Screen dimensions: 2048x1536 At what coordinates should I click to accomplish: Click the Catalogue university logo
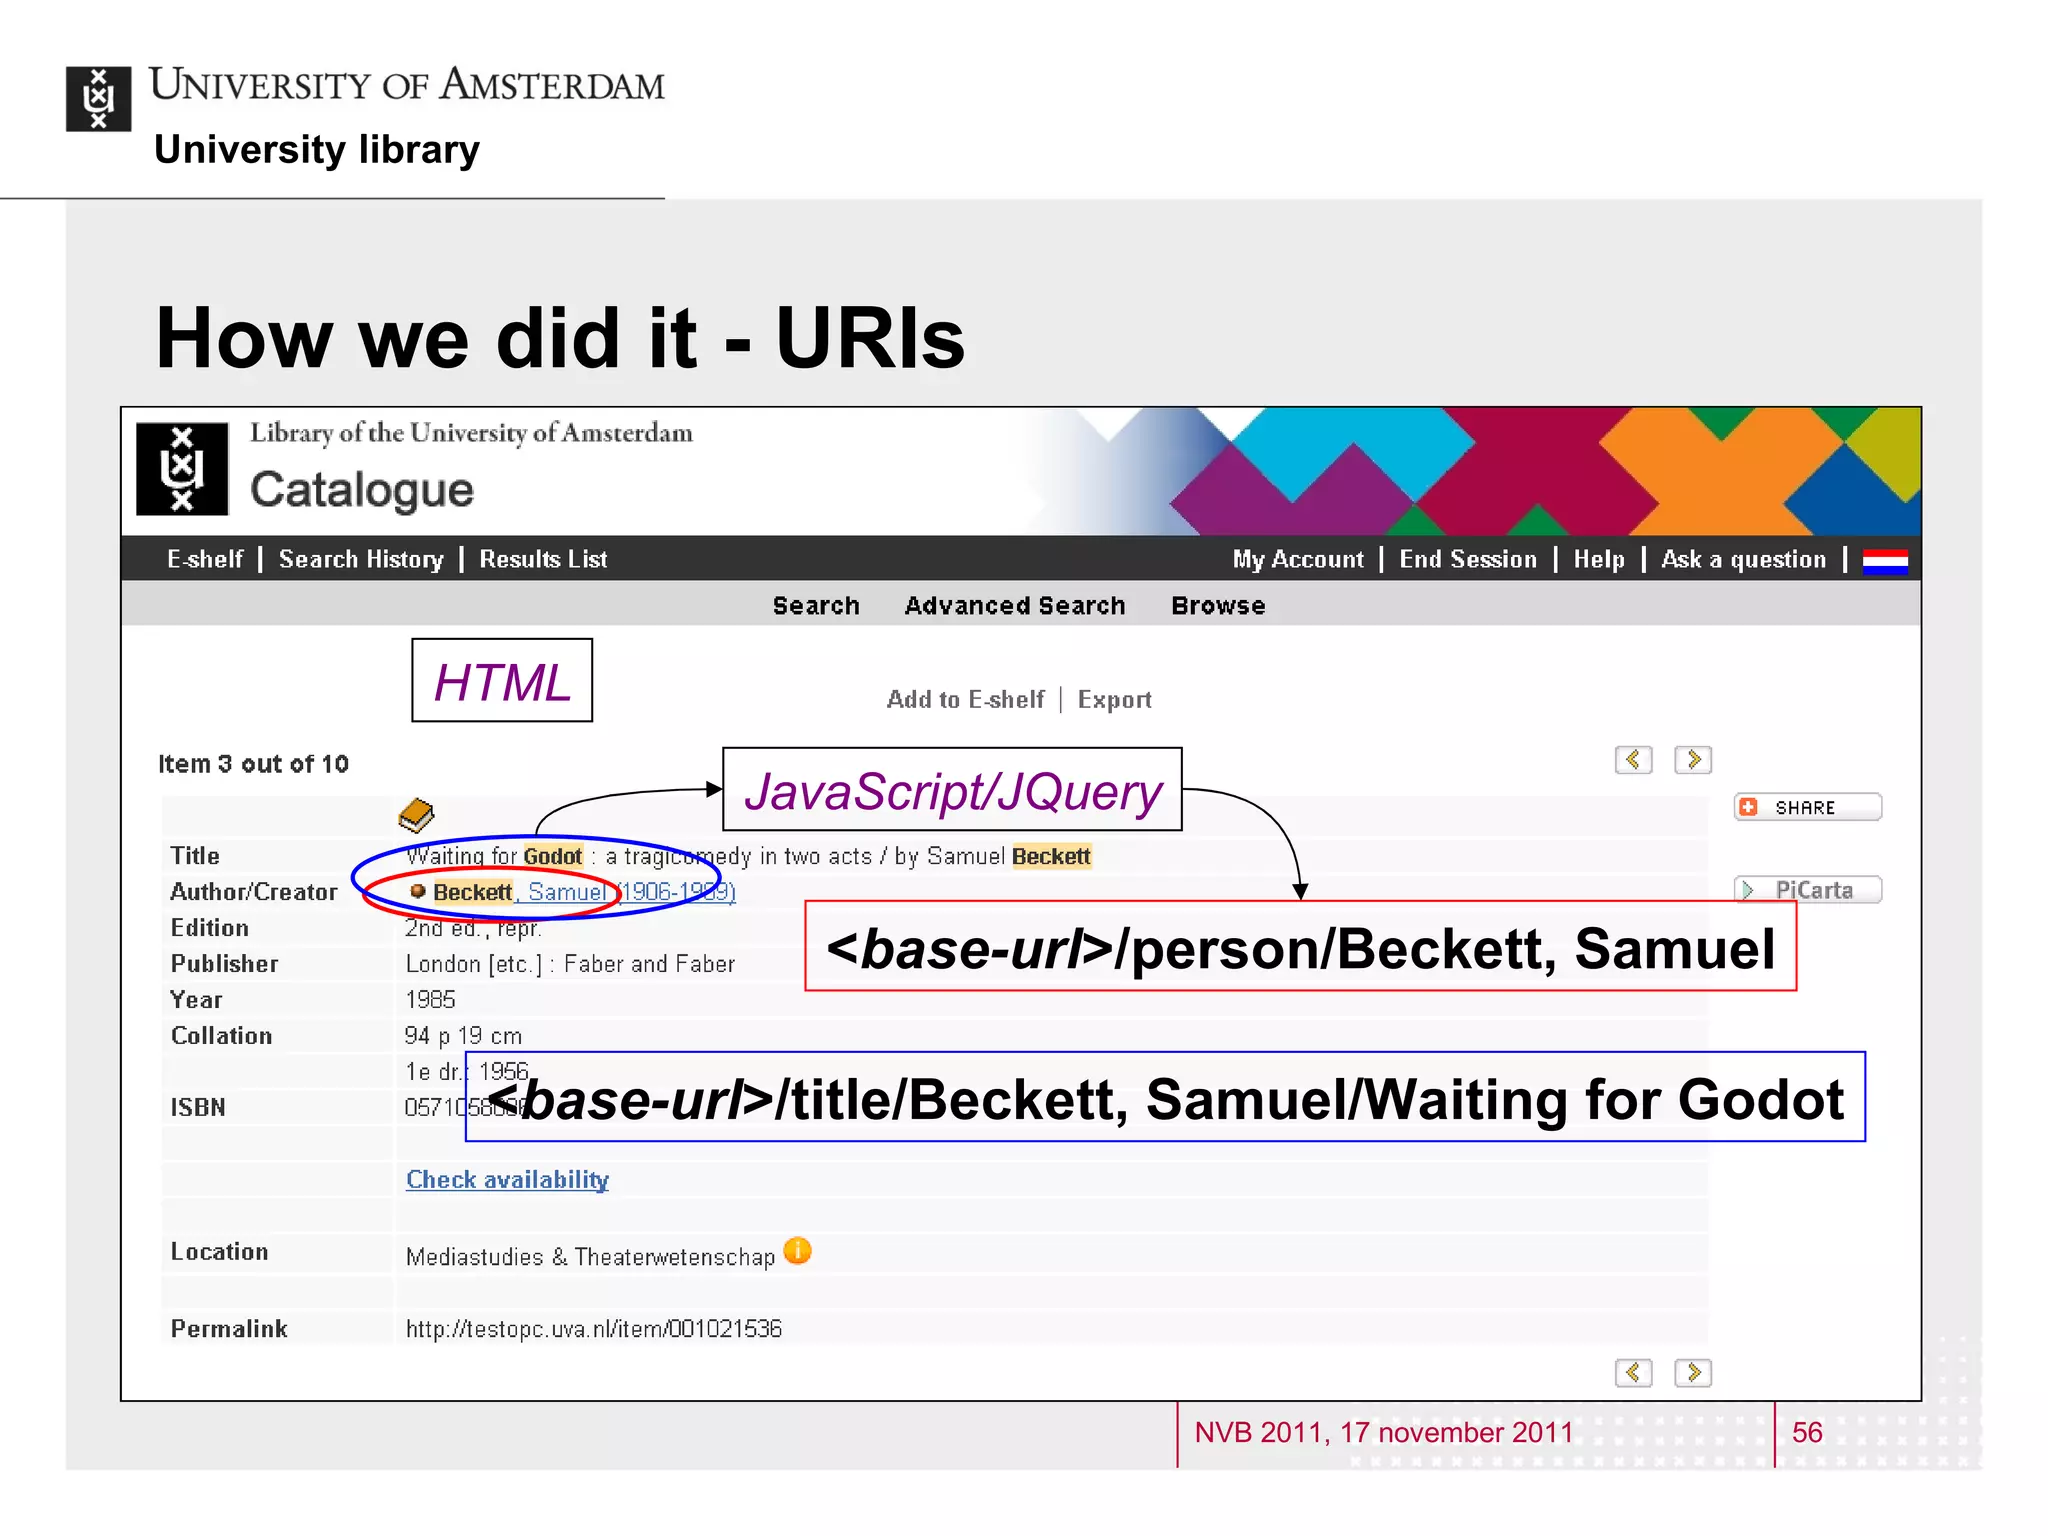pos(182,469)
